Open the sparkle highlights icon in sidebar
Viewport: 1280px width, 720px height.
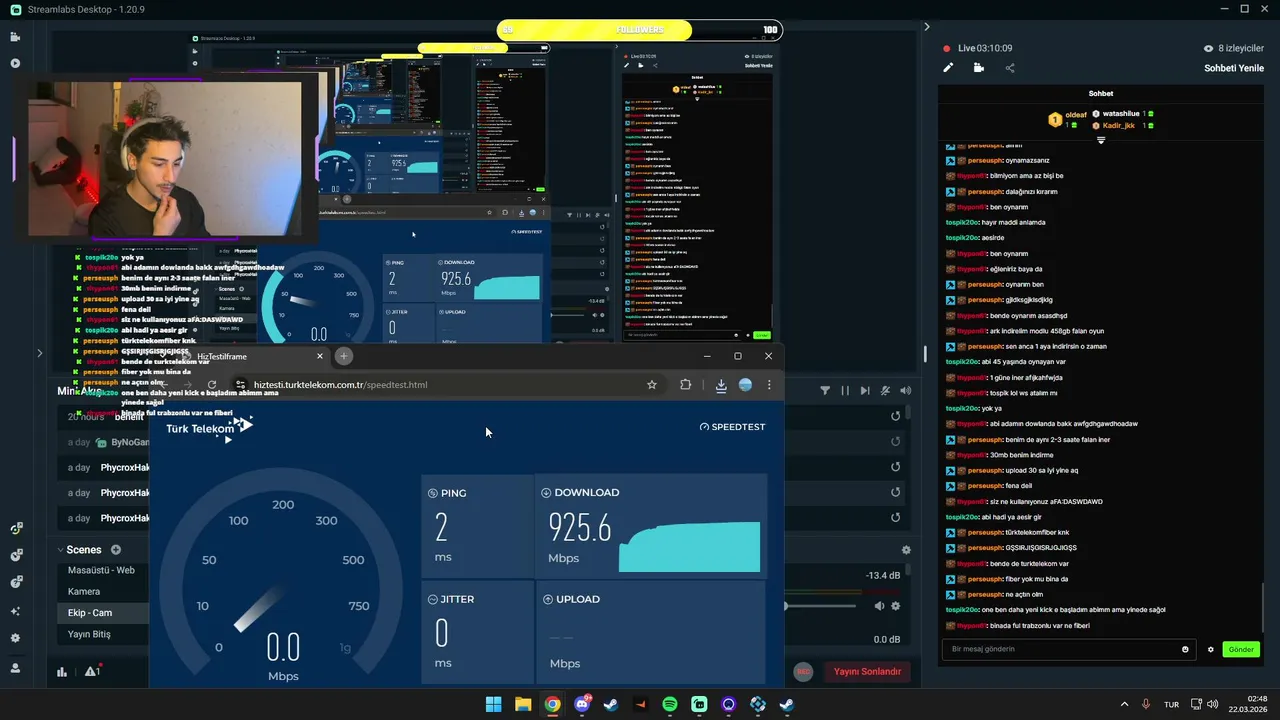click(x=15, y=611)
